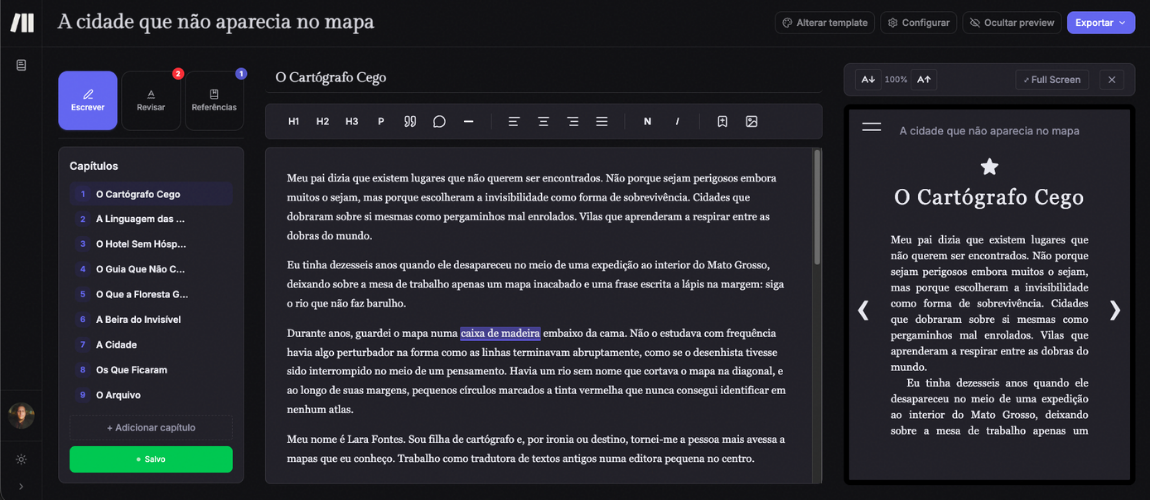The height and width of the screenshot is (500, 1150).
Task: Justify the paragraph text
Action: click(602, 122)
